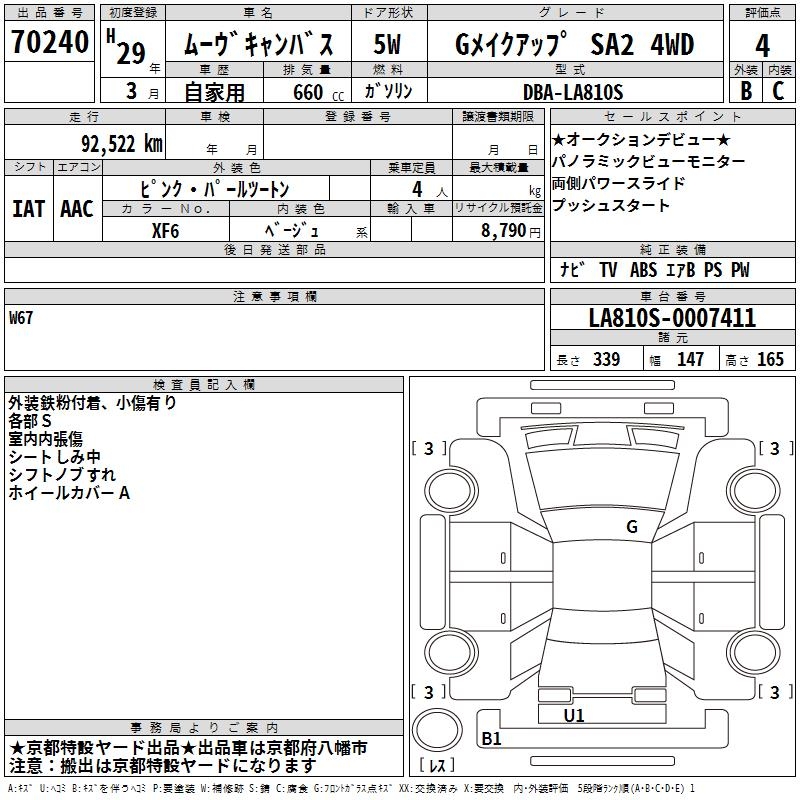Screen dimensions: 800x800
Task: Click the interior grade C cell
Action: [x=778, y=91]
